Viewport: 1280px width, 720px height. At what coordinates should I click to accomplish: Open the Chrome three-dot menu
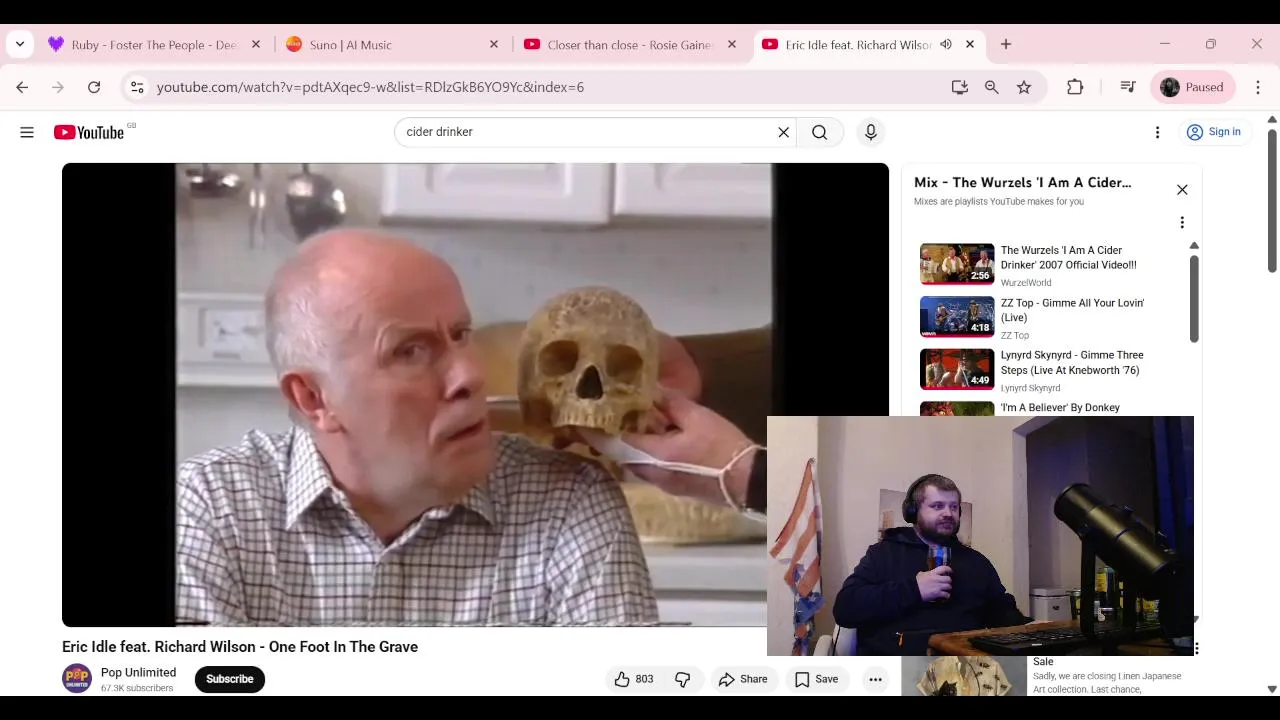coord(1258,87)
